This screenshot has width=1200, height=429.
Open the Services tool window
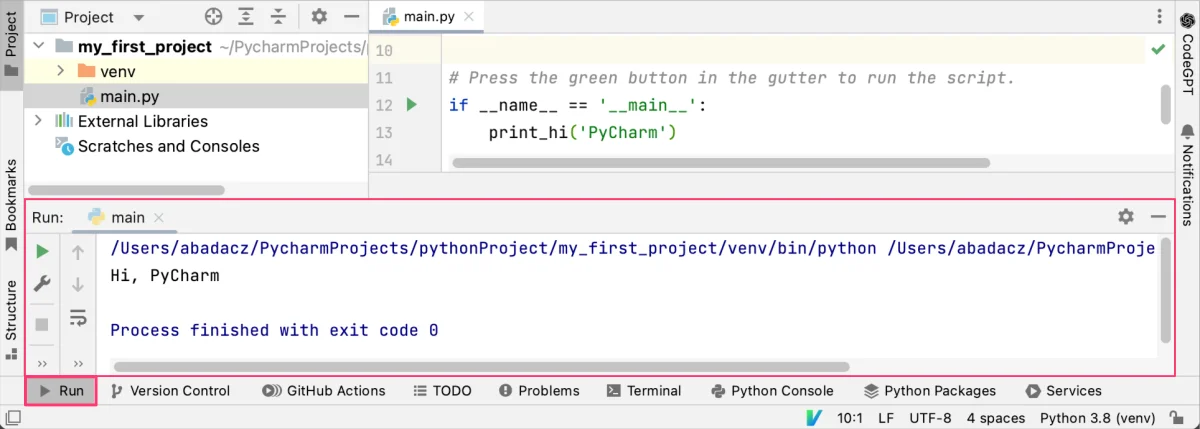point(1064,391)
